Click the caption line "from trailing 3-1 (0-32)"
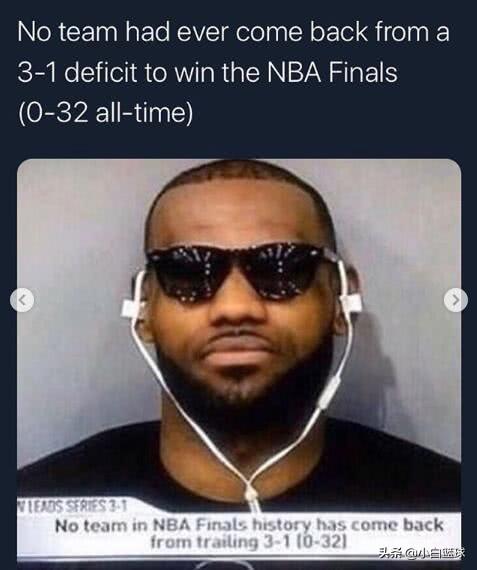 (248, 542)
